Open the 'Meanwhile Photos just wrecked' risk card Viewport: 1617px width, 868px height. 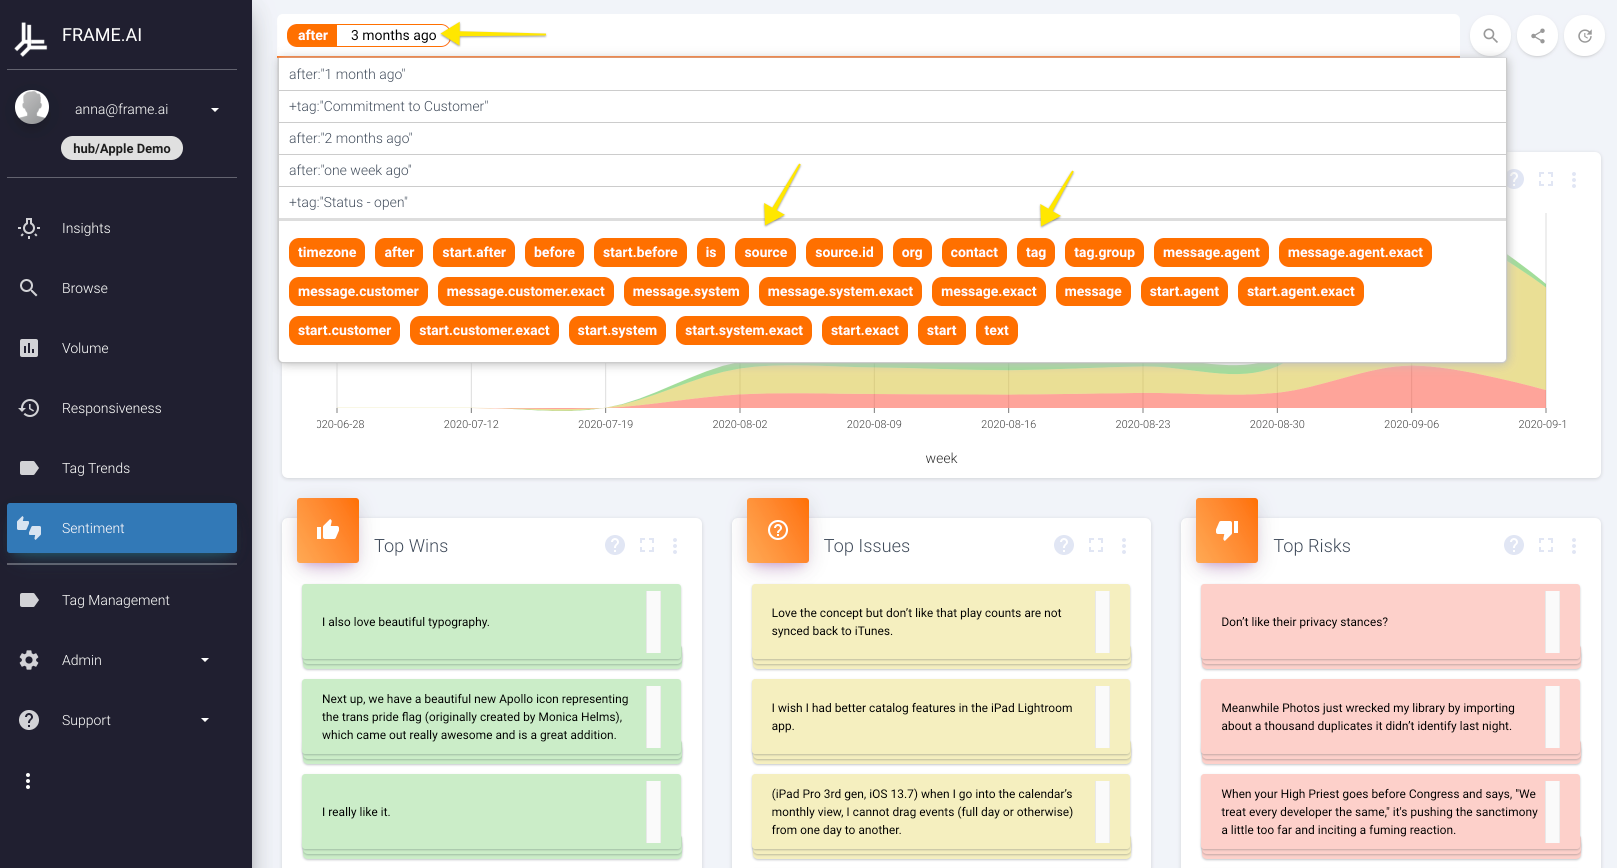(x=1391, y=717)
